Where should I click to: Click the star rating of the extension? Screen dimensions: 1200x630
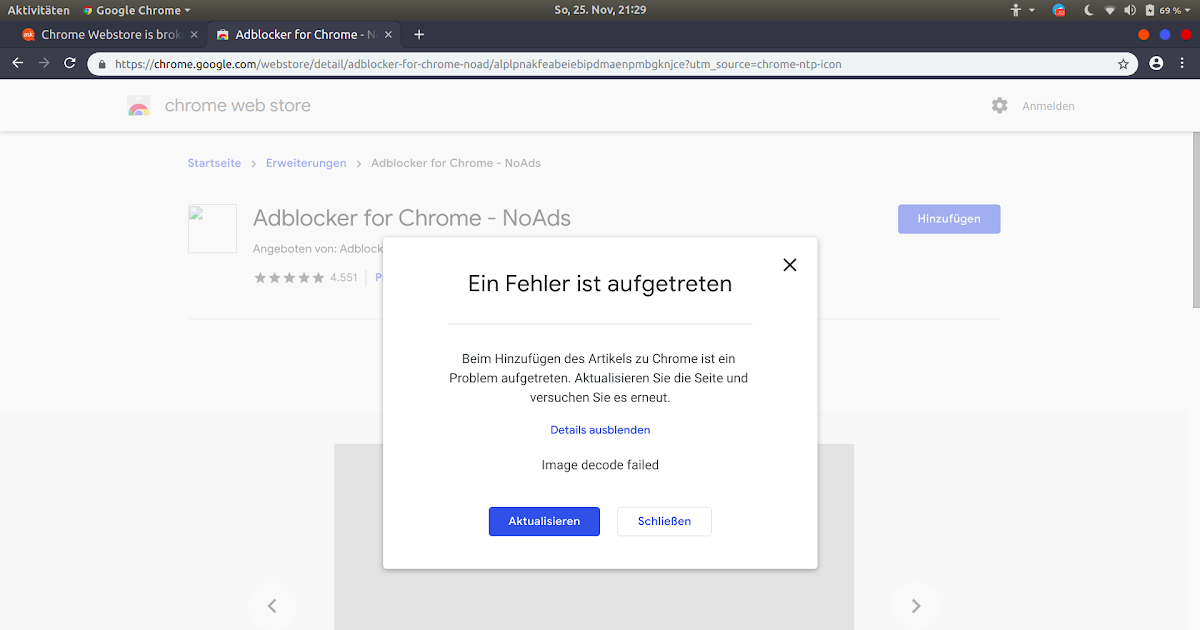[x=289, y=278]
